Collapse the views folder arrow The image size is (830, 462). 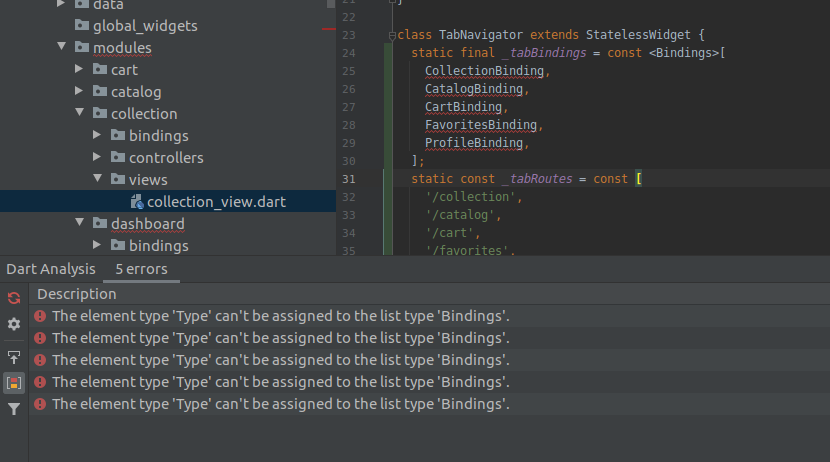(97, 178)
